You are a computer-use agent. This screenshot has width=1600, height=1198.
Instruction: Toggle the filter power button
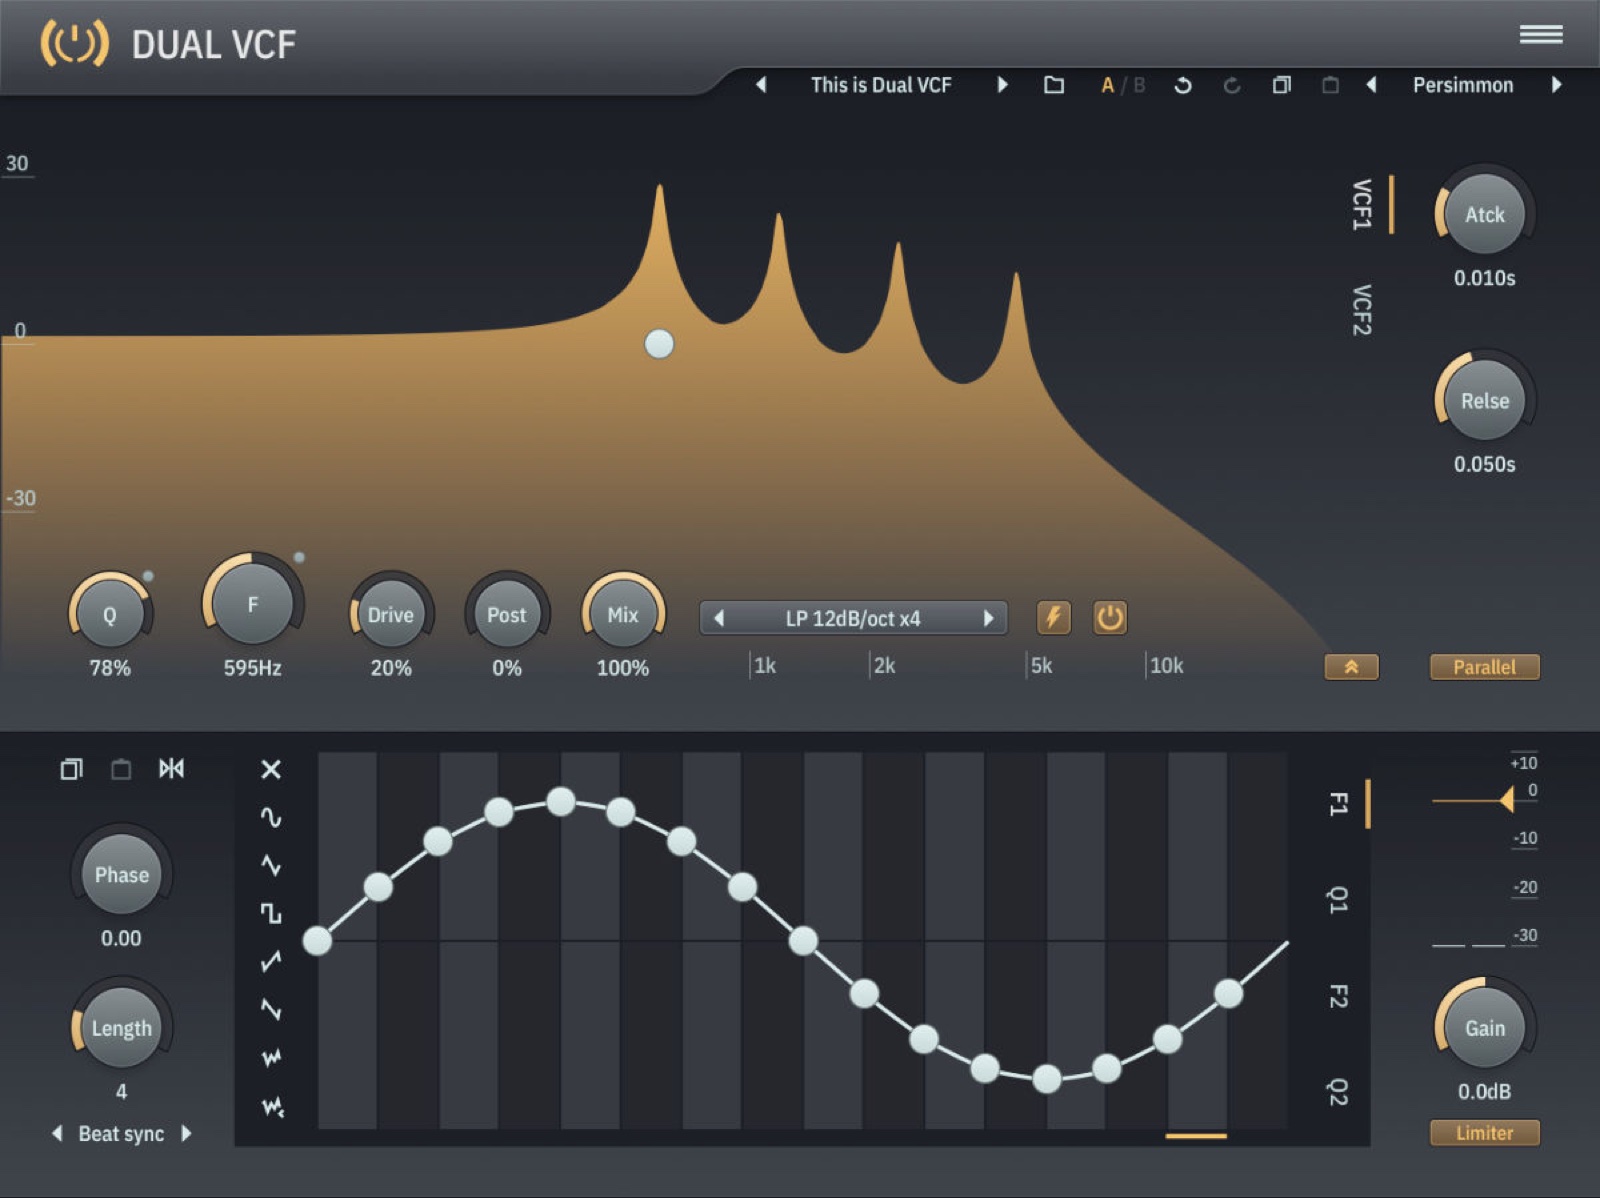tap(1110, 617)
